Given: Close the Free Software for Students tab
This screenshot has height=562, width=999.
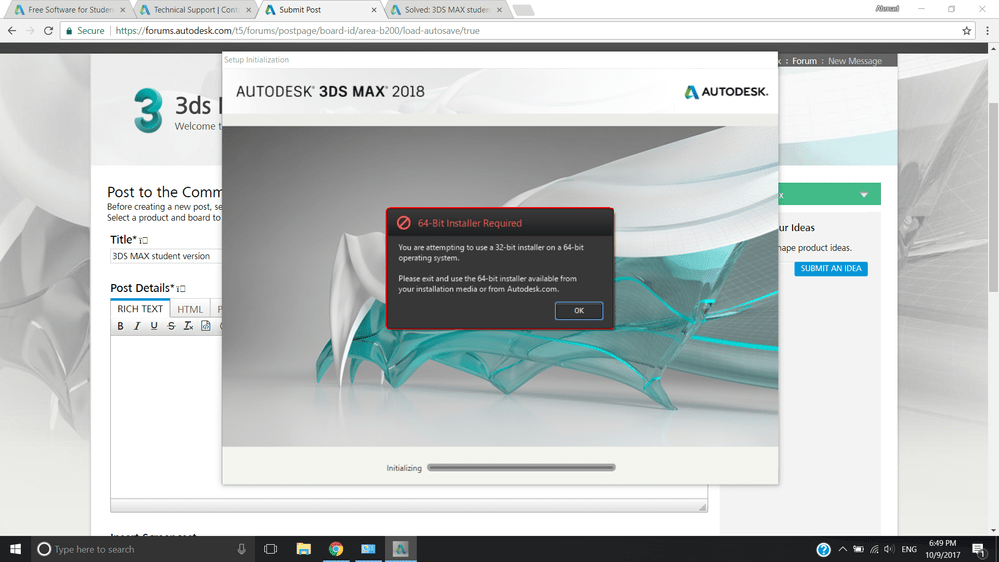Looking at the screenshot, I should pyautogui.click(x=122, y=10).
